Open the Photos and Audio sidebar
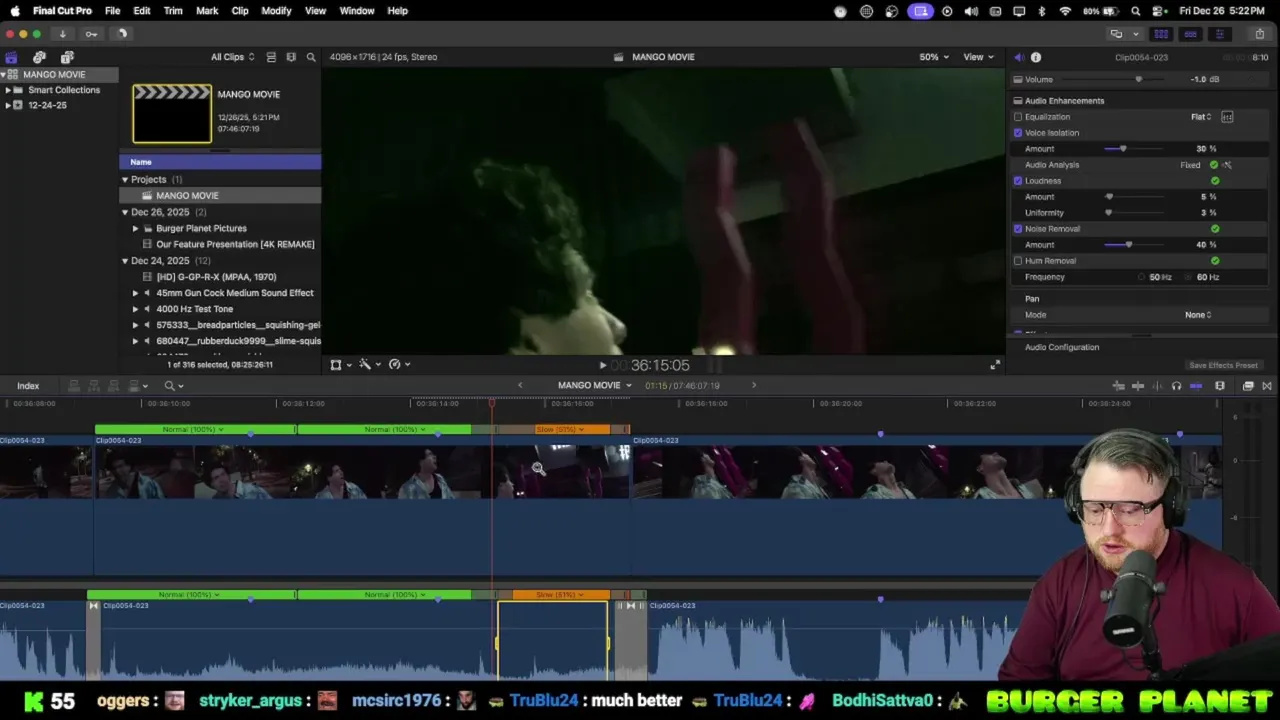Viewport: 1280px width, 720px height. point(39,57)
